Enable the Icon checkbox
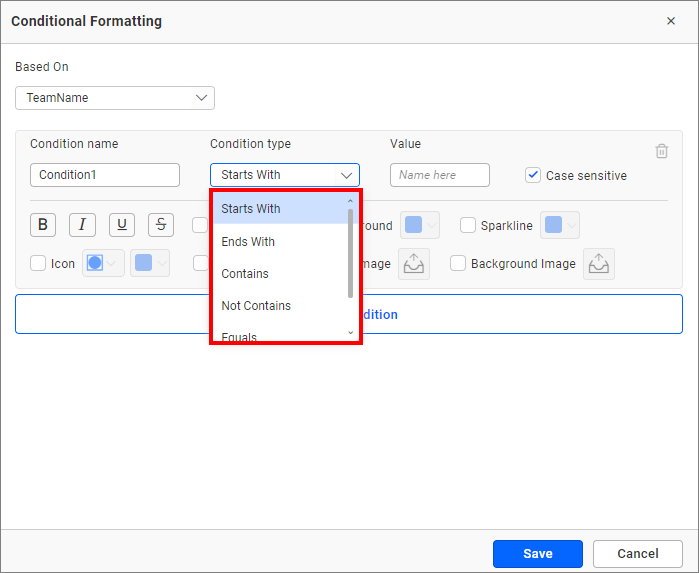The height and width of the screenshot is (573, 699). (x=38, y=264)
